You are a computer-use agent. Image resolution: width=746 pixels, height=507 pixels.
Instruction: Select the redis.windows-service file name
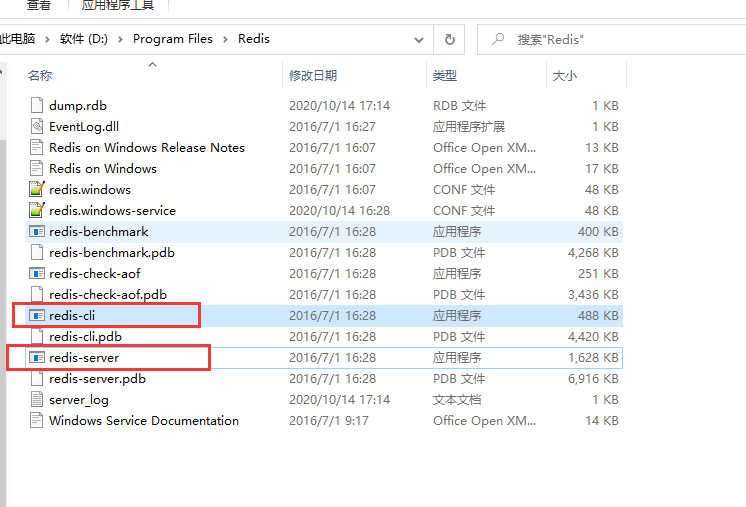pos(112,210)
